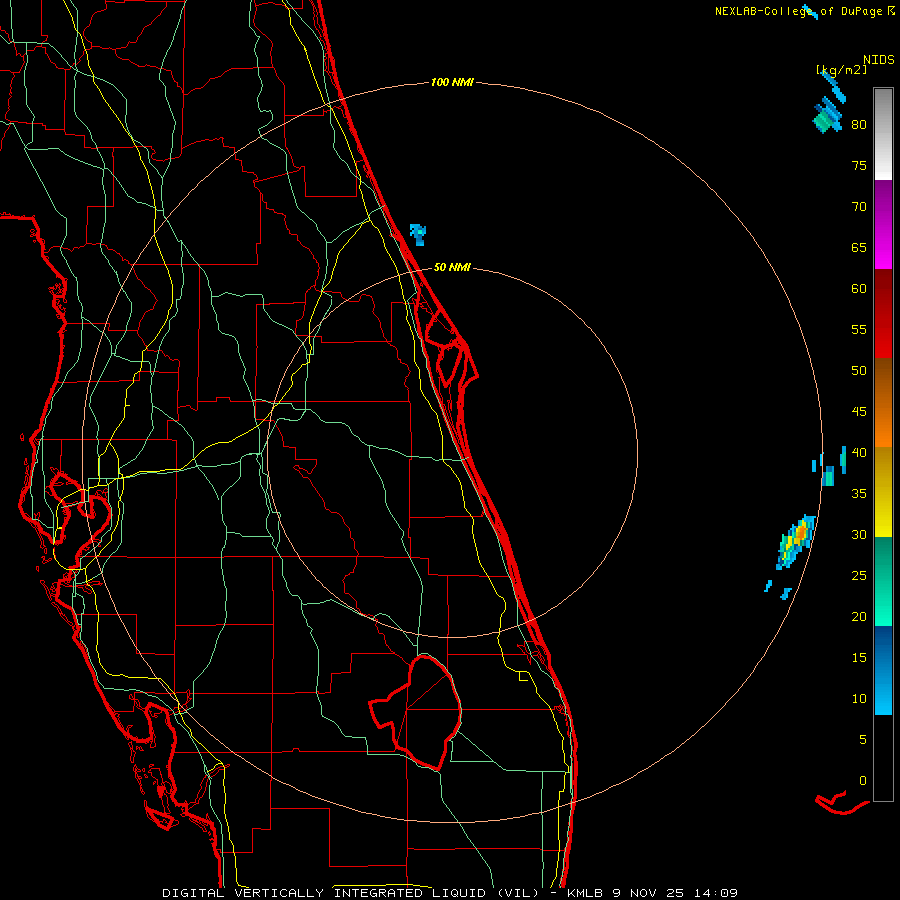This screenshot has width=900, height=900.
Task: Select the green segment of the VIL scale
Action: pos(883,581)
